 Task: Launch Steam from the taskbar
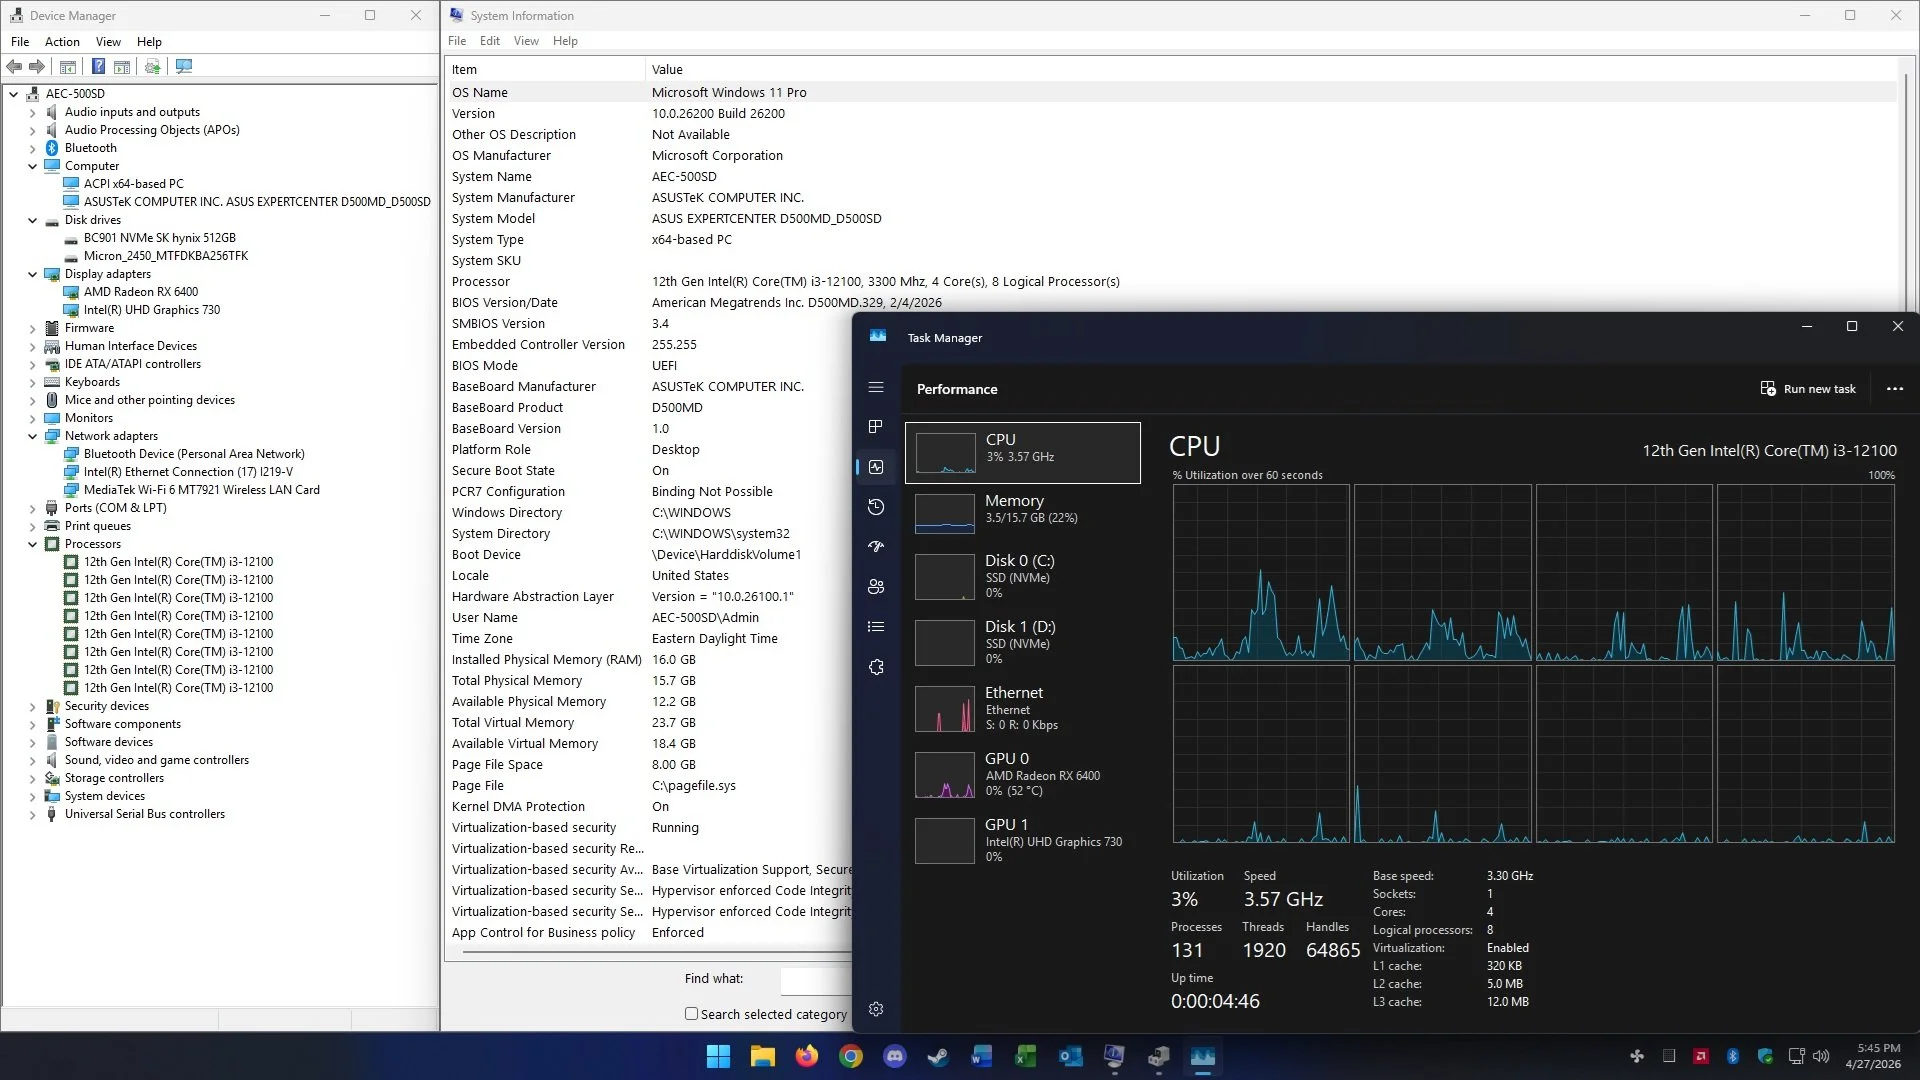click(938, 1057)
